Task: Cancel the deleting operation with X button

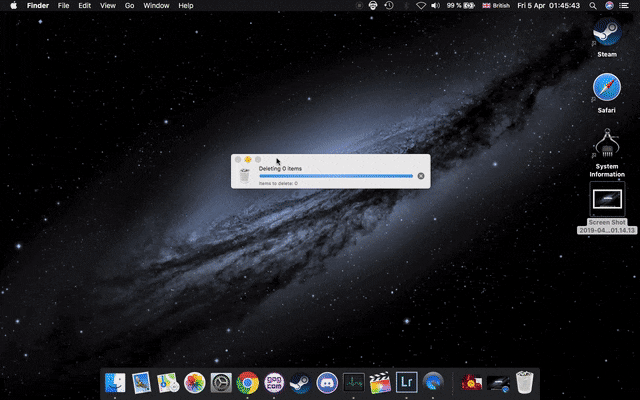Action: 421,176
